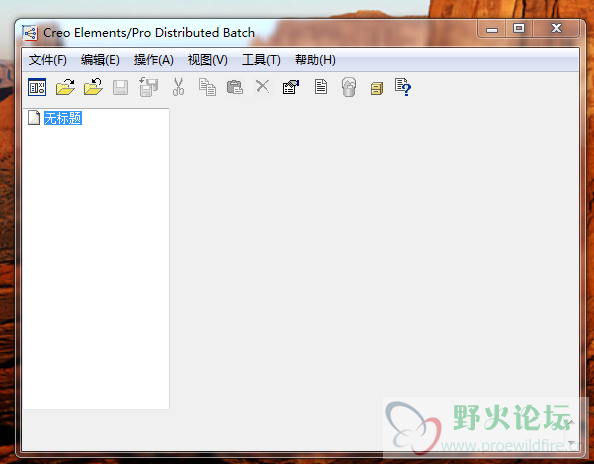This screenshot has width=594, height=464.
Task: Click the Cut scissors icon
Action: [x=178, y=87]
